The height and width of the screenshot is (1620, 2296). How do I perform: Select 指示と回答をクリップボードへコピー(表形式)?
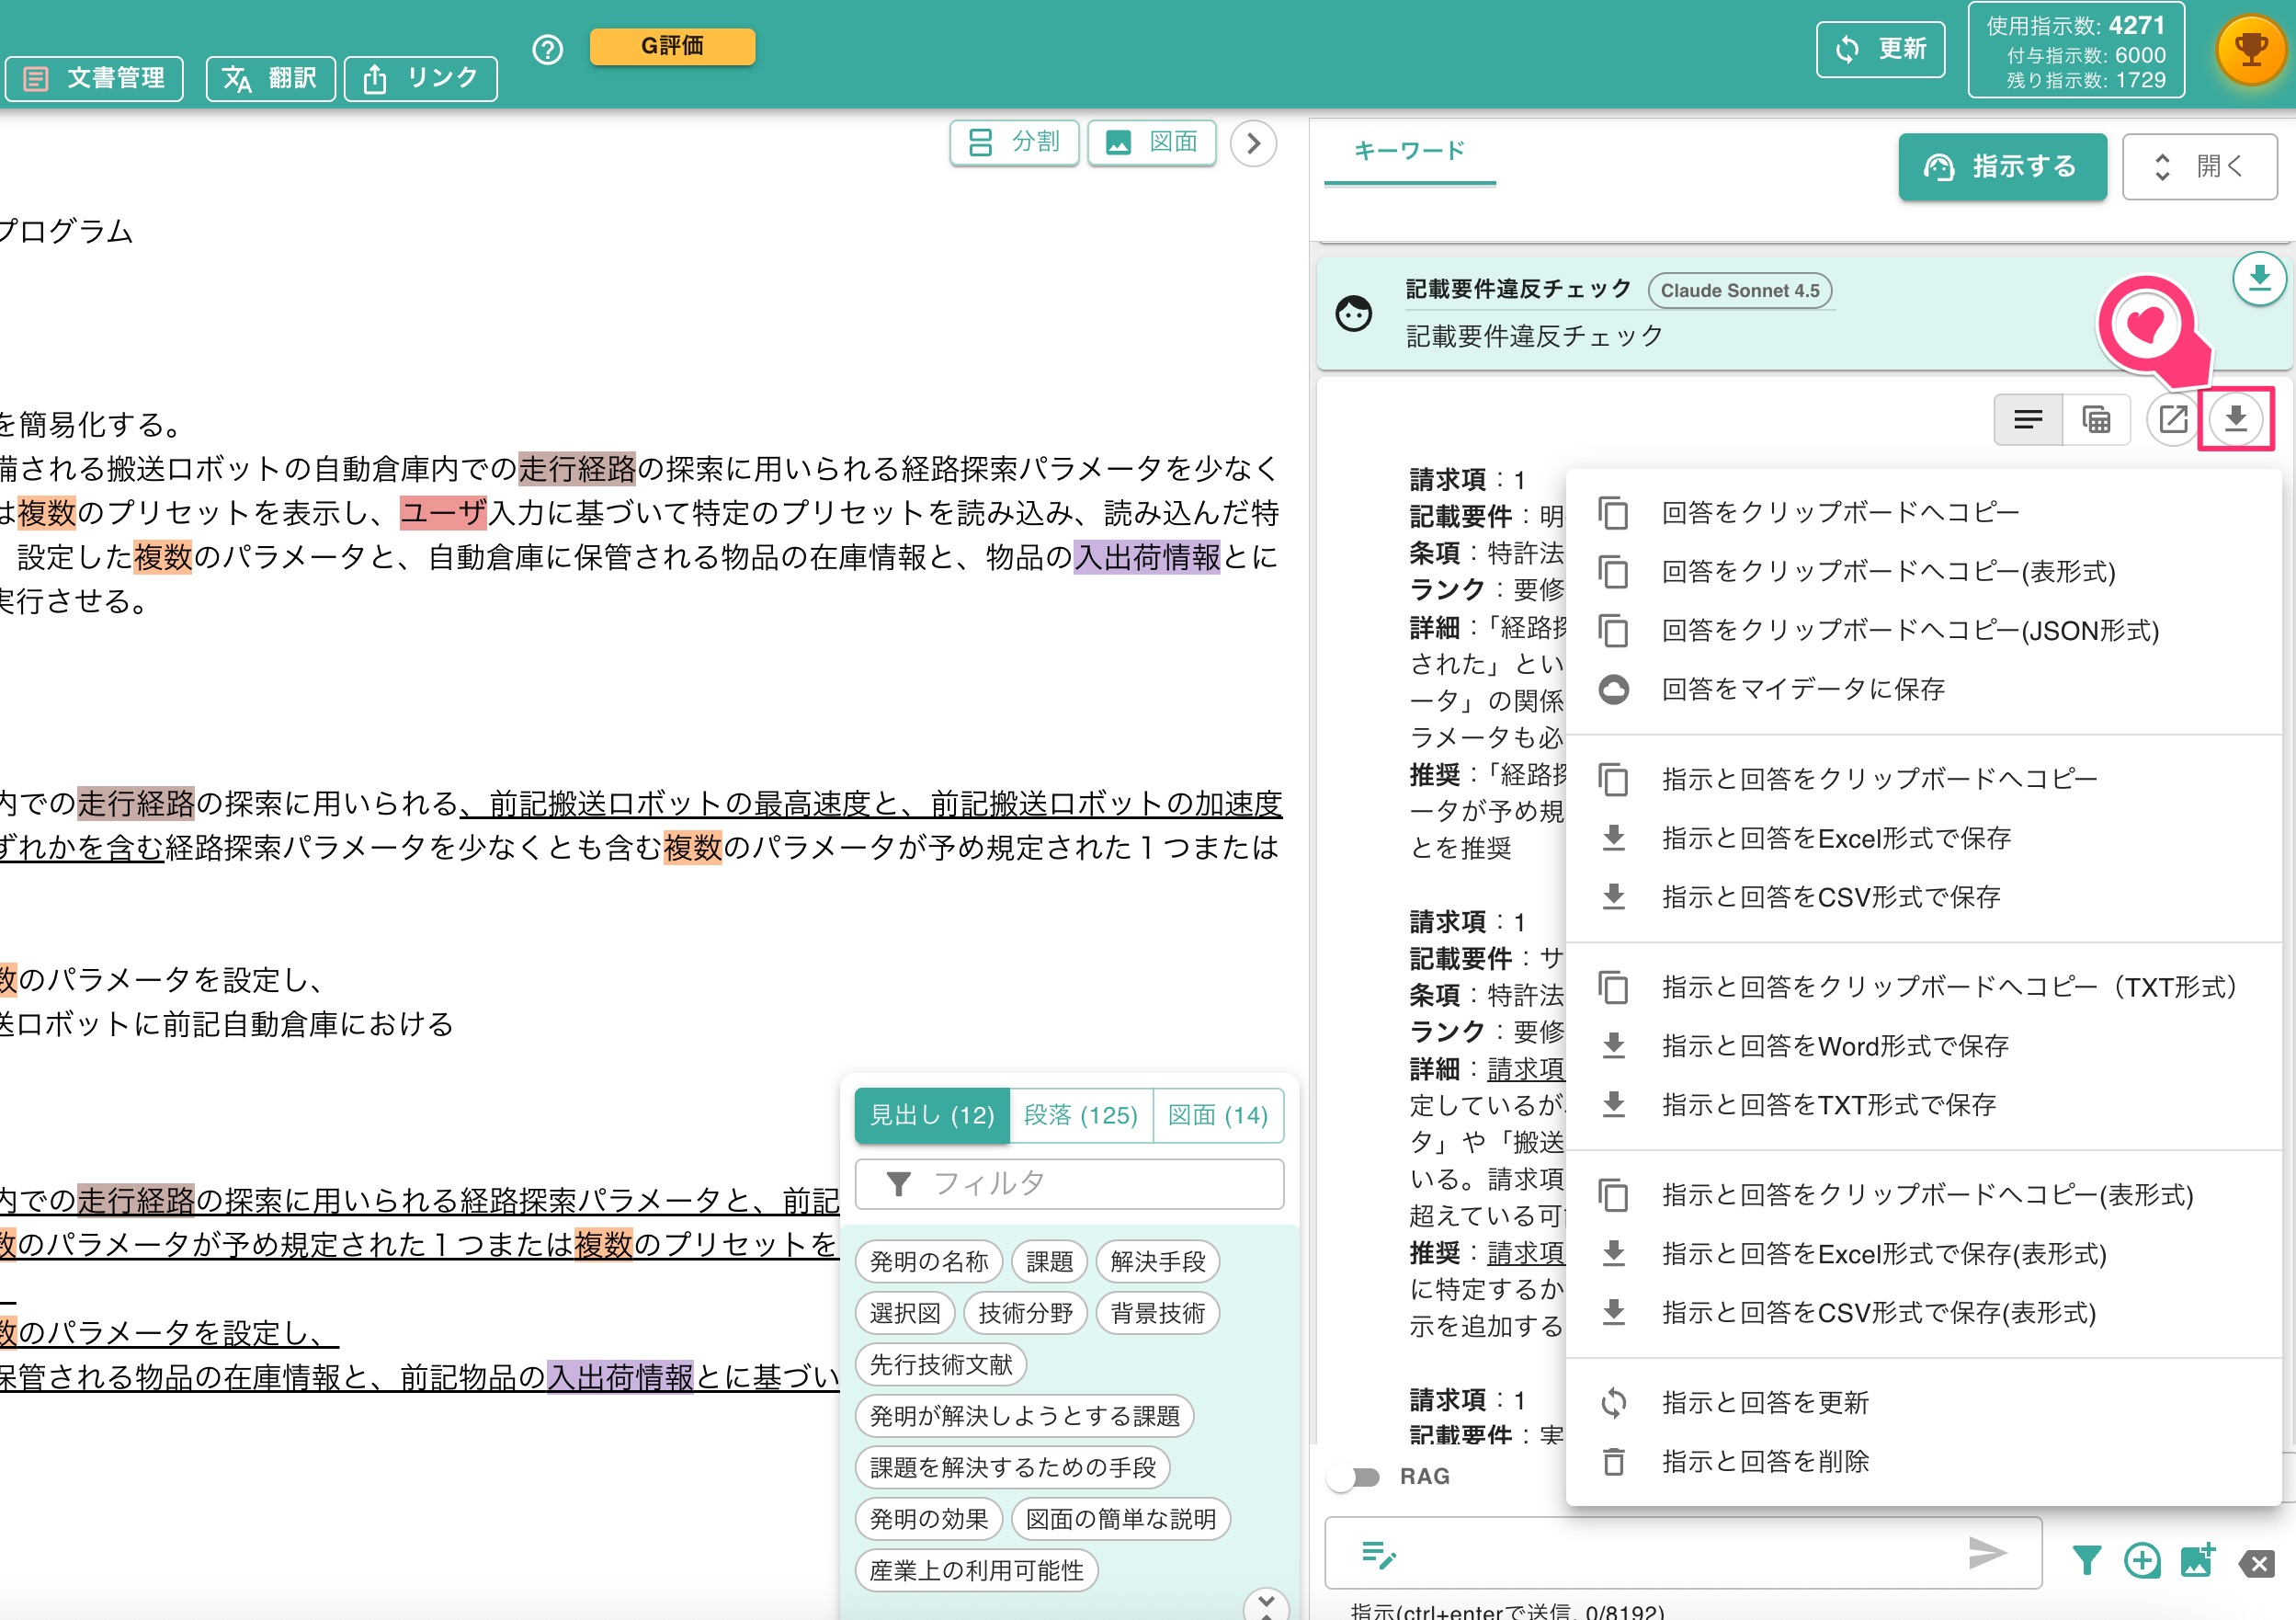point(1922,1195)
